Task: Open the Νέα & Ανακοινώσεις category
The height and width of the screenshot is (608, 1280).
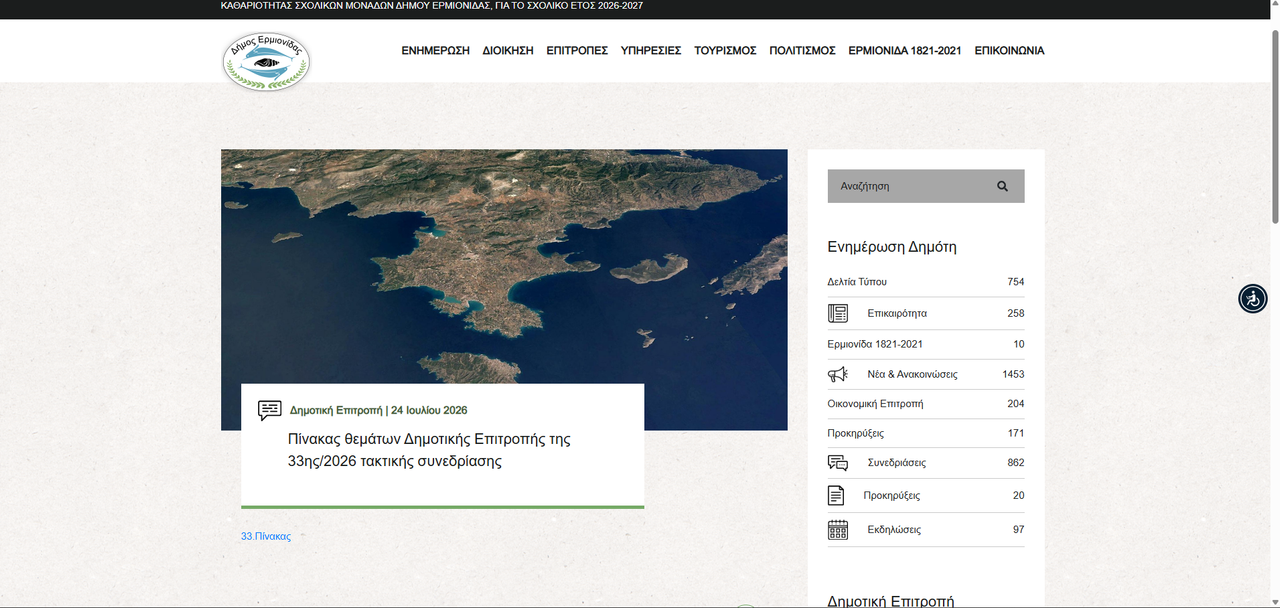Action: (x=912, y=374)
